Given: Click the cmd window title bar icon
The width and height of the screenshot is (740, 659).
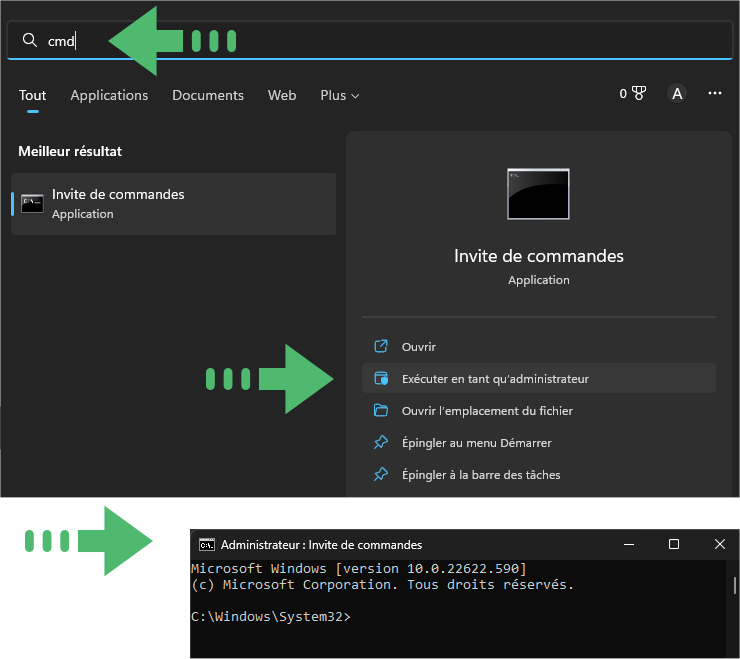Looking at the screenshot, I should 207,545.
